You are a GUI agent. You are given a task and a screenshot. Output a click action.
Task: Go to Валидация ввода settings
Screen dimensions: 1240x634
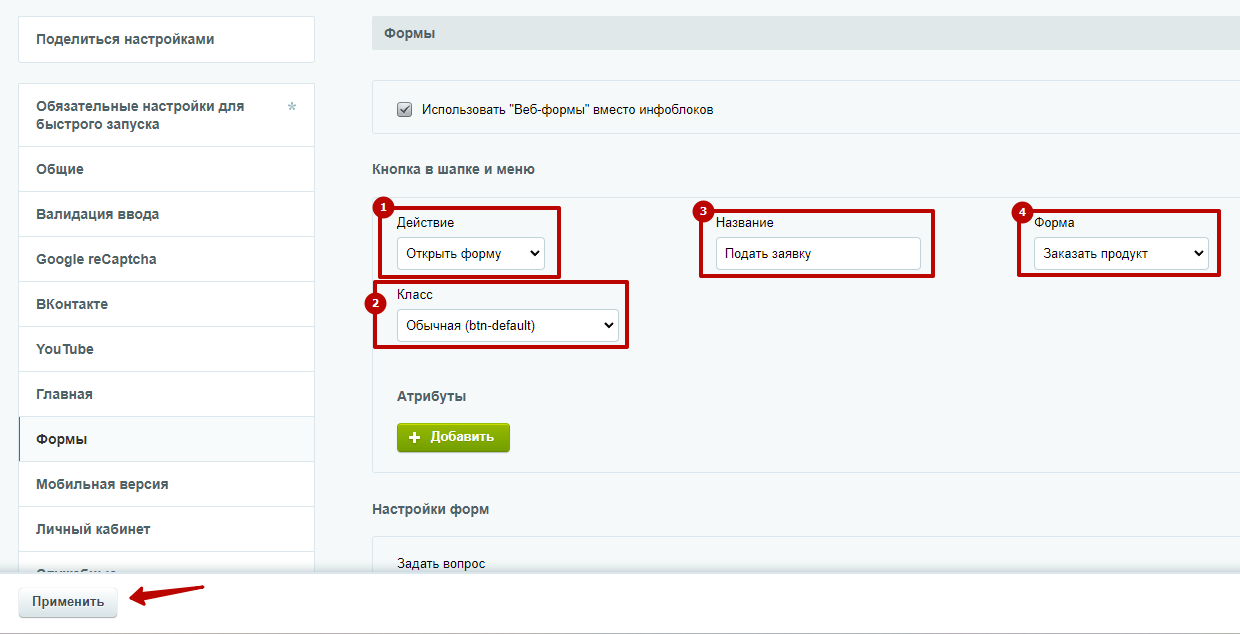point(166,214)
